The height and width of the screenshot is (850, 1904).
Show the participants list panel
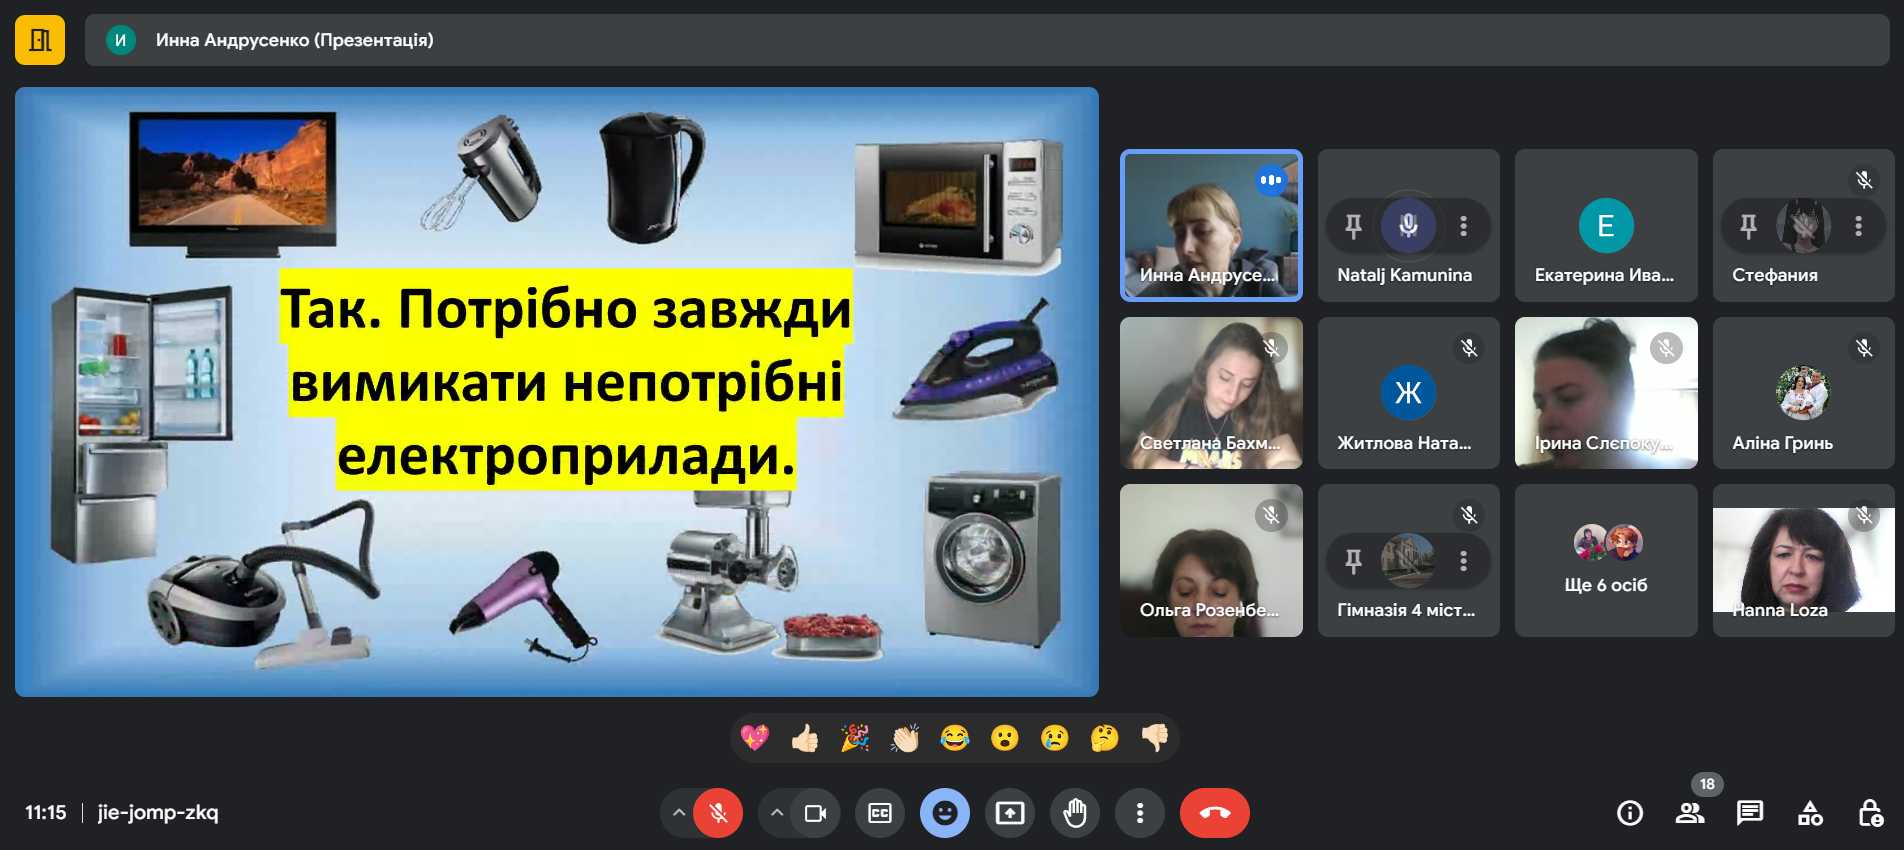(x=1690, y=813)
